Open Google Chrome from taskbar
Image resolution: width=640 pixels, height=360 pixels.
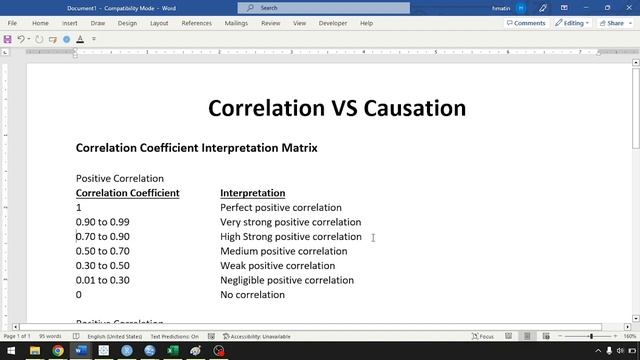tap(58, 351)
